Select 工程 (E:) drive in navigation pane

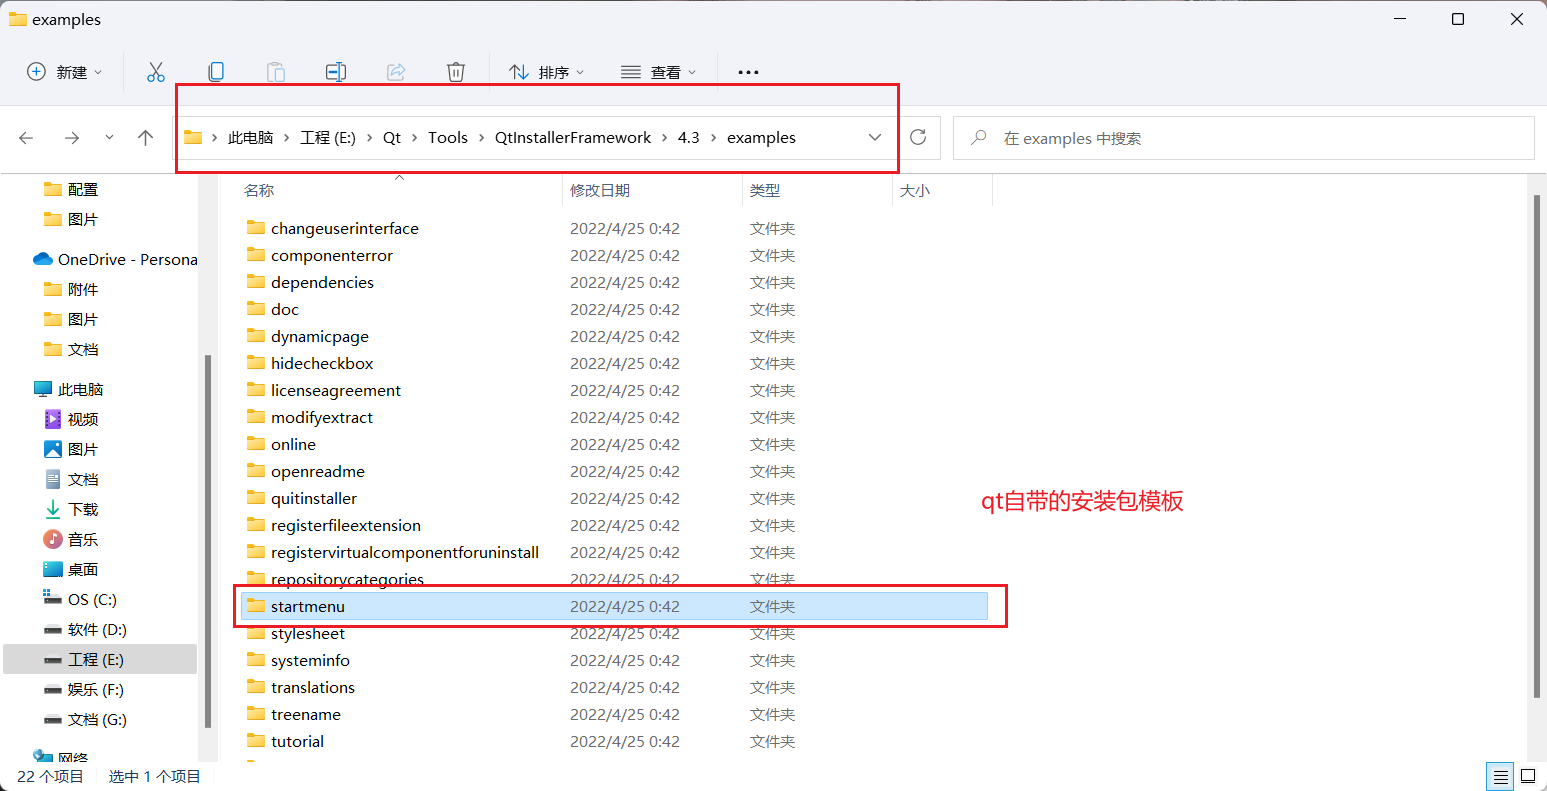click(x=96, y=659)
